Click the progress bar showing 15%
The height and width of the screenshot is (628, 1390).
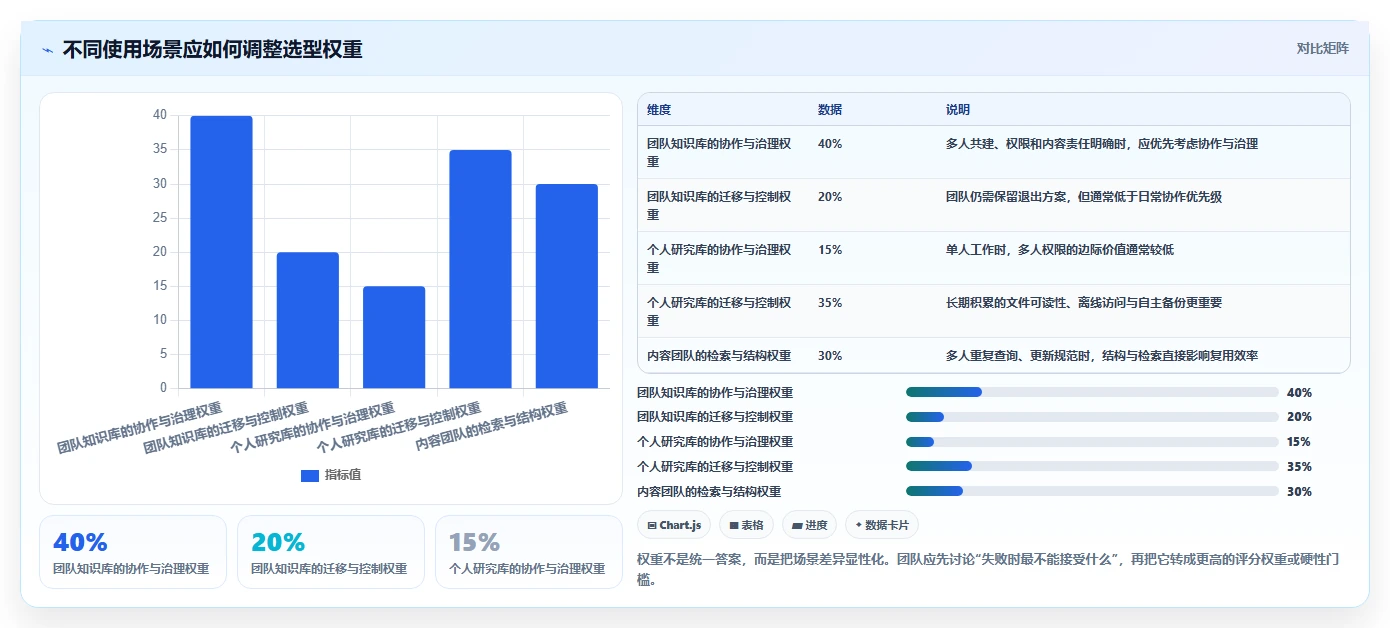click(1092, 442)
